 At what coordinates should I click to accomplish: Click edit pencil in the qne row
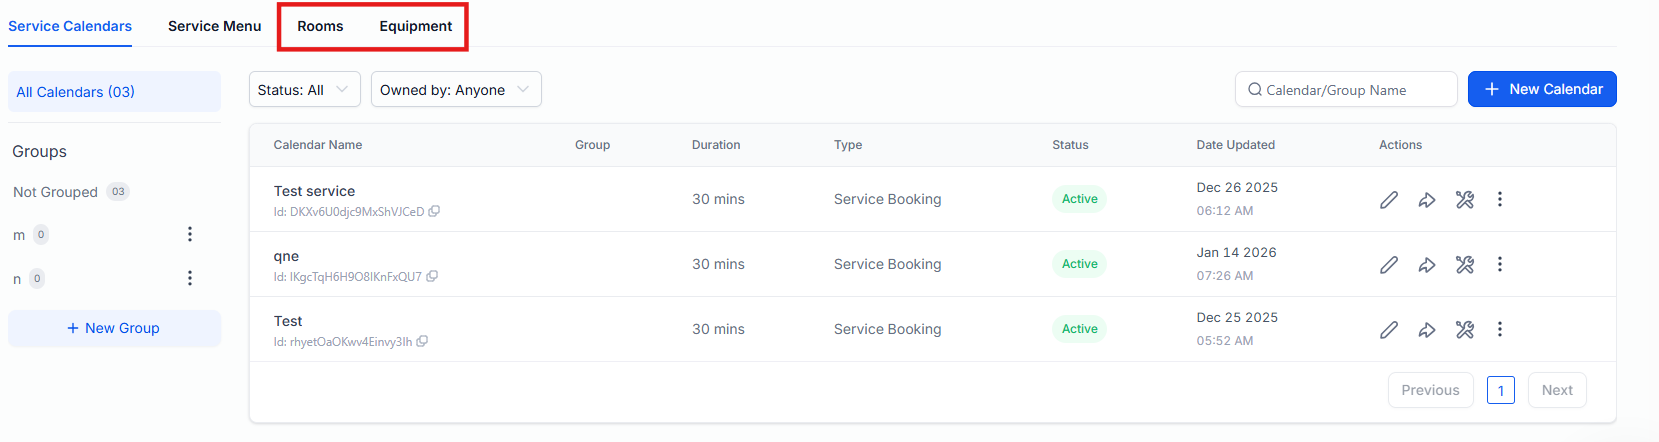[1389, 265]
